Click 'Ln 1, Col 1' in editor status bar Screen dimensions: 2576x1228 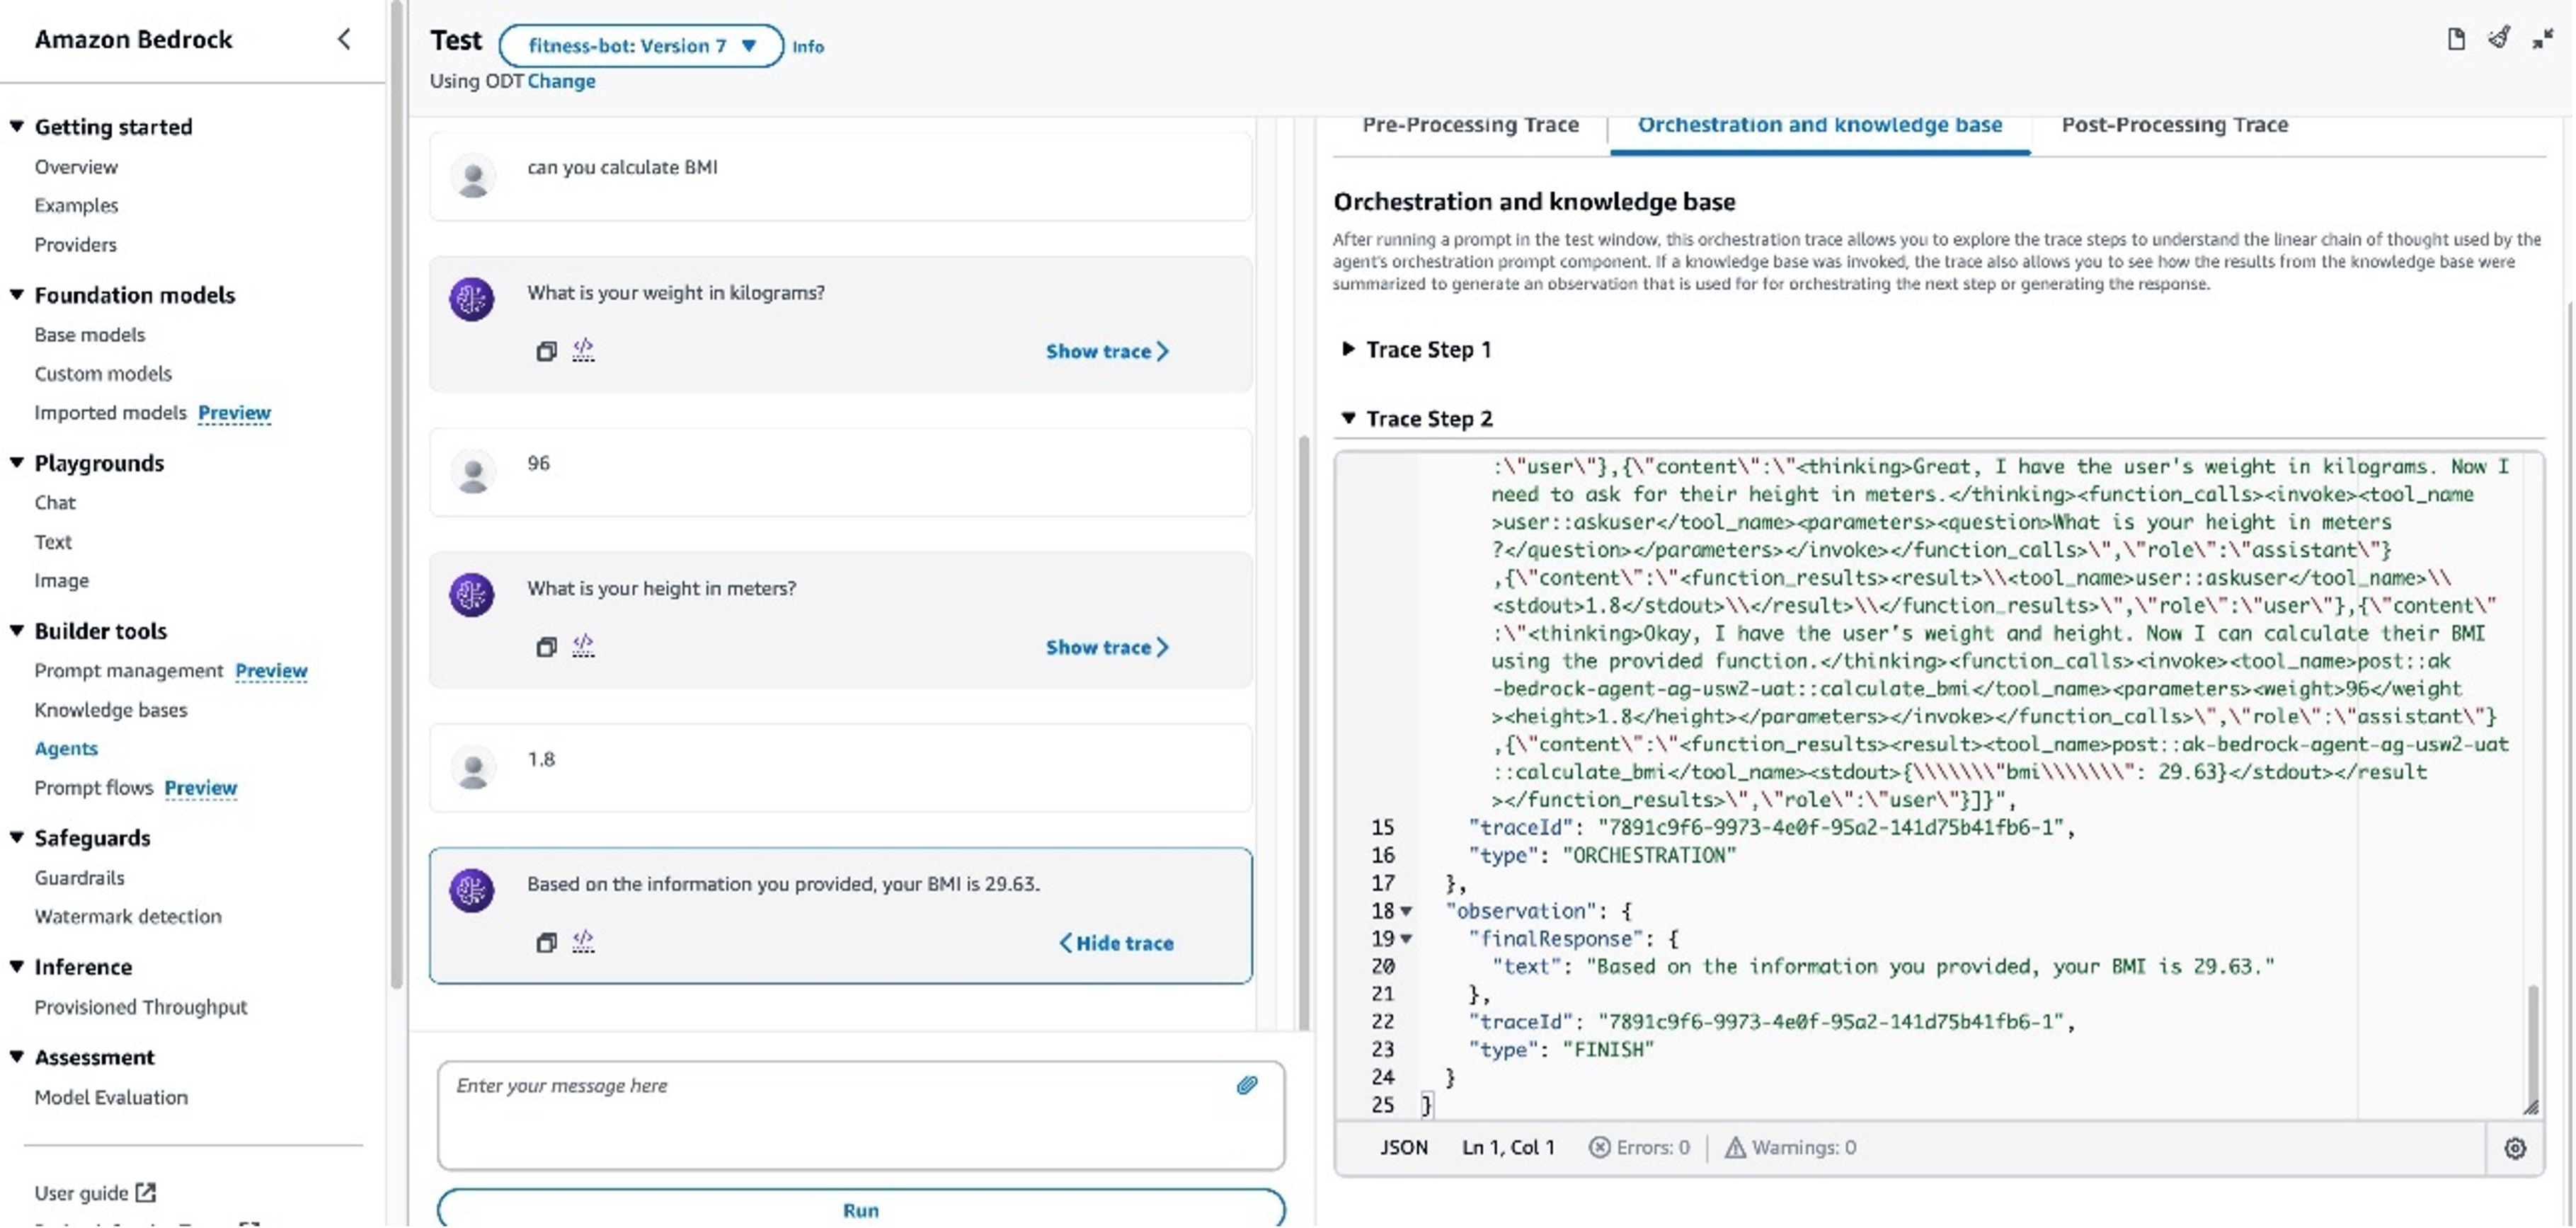(1508, 1147)
